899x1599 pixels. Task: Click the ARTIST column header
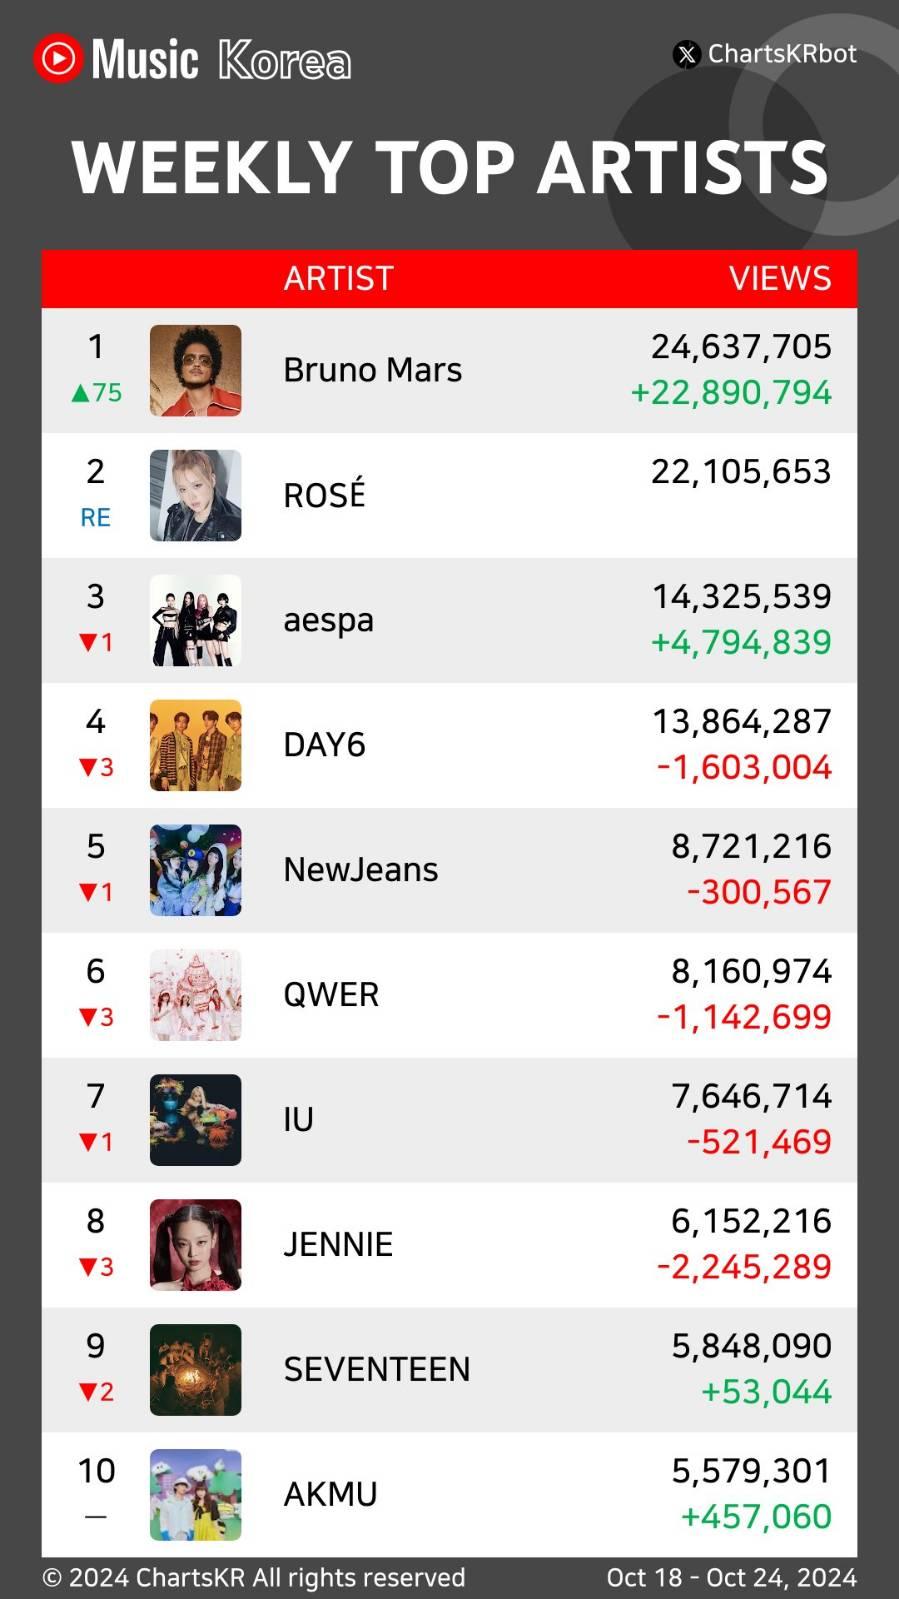339,278
